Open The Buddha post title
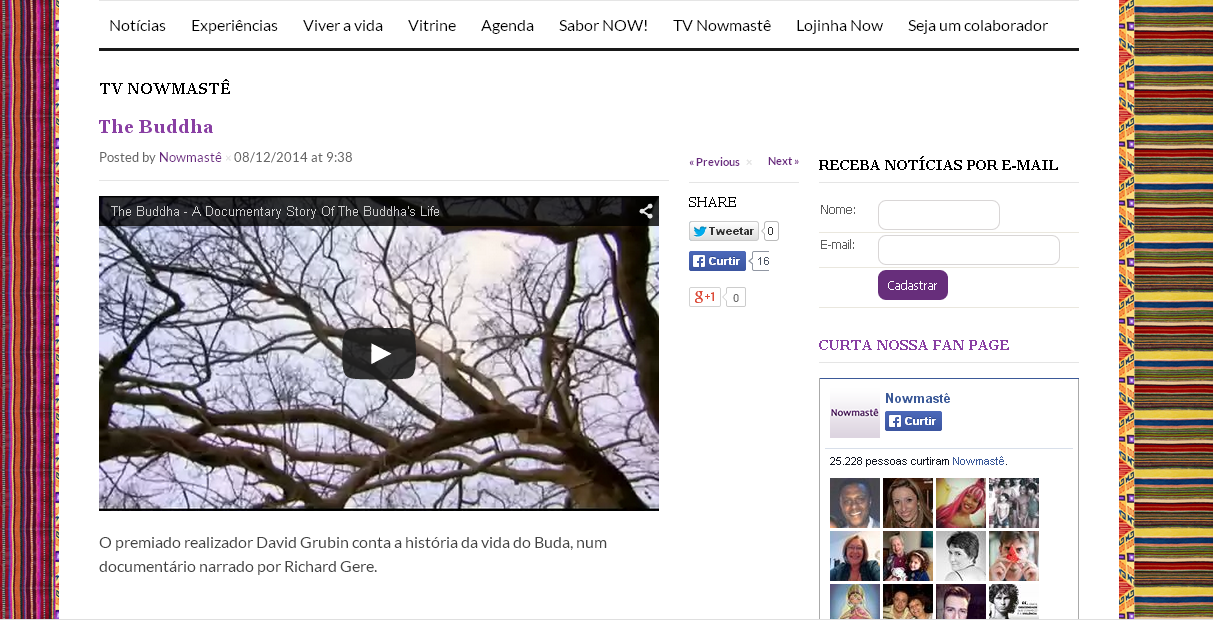Viewport: 1213px width, 620px height. 156,126
